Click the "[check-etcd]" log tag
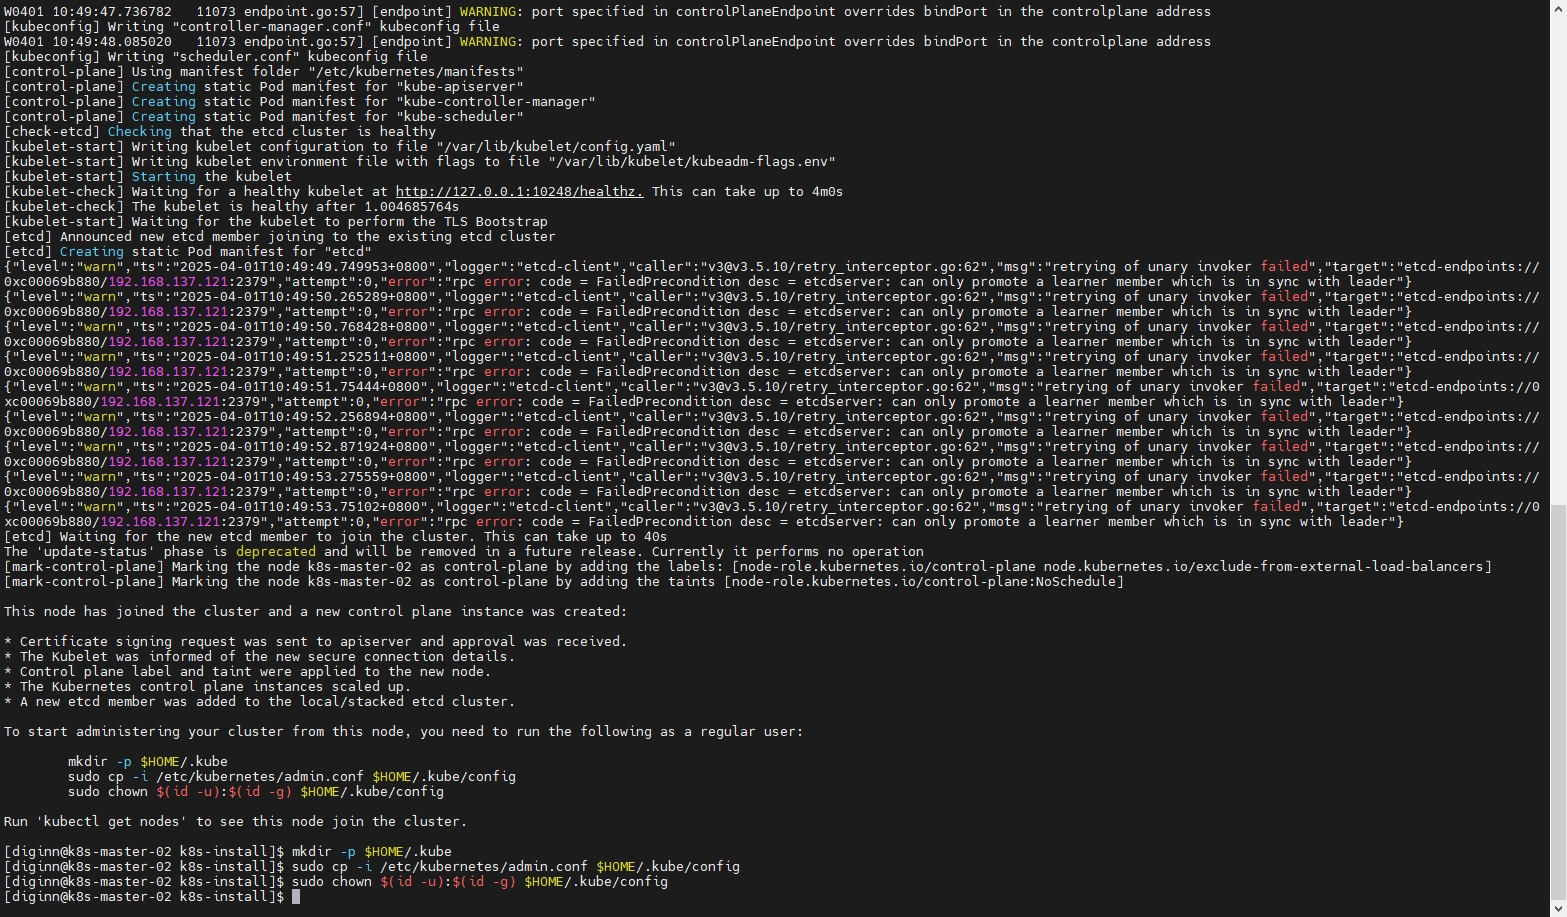The image size is (1567, 917). point(51,132)
